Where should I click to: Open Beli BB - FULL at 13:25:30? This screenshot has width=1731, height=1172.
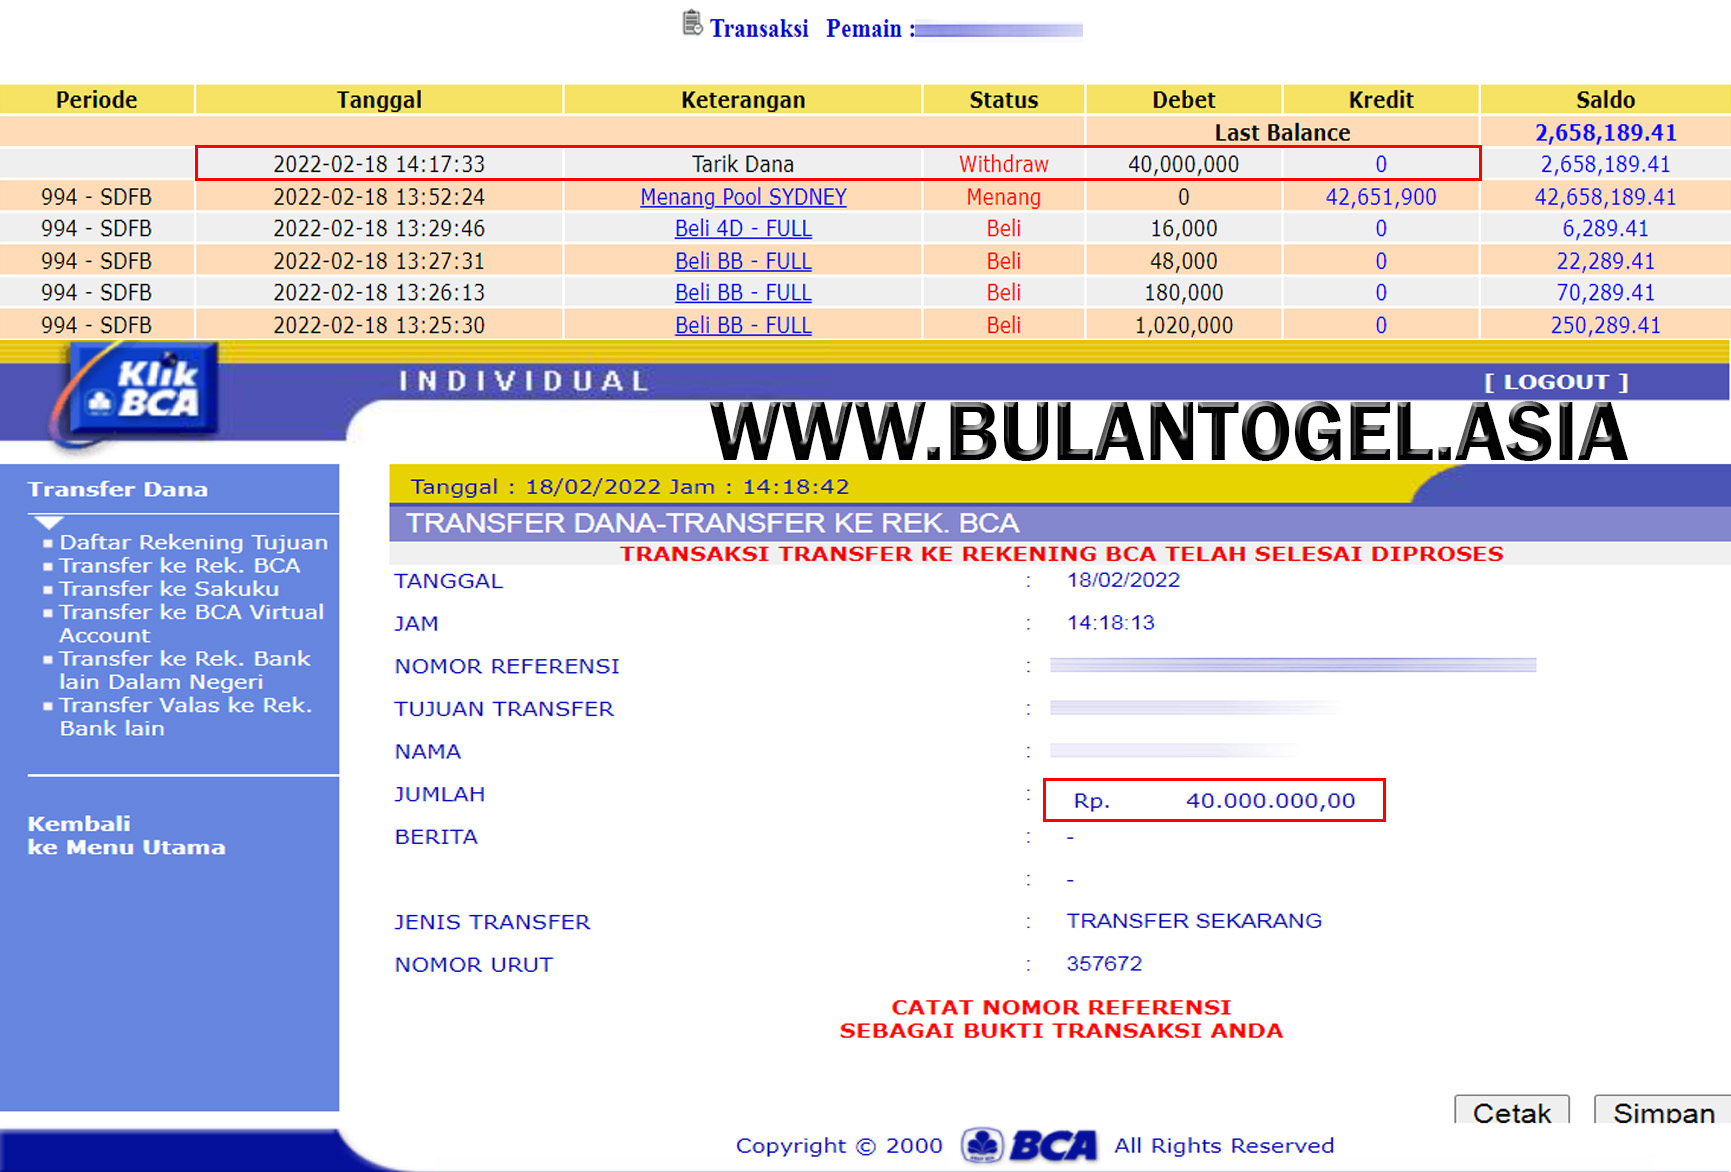pyautogui.click(x=743, y=325)
